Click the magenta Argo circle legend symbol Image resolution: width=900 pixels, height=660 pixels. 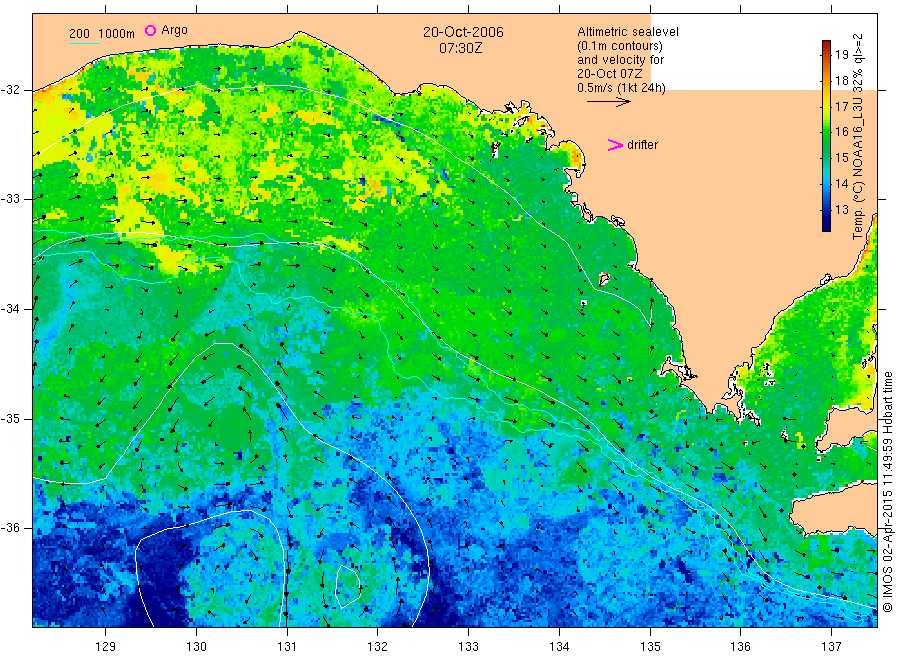coord(150,30)
